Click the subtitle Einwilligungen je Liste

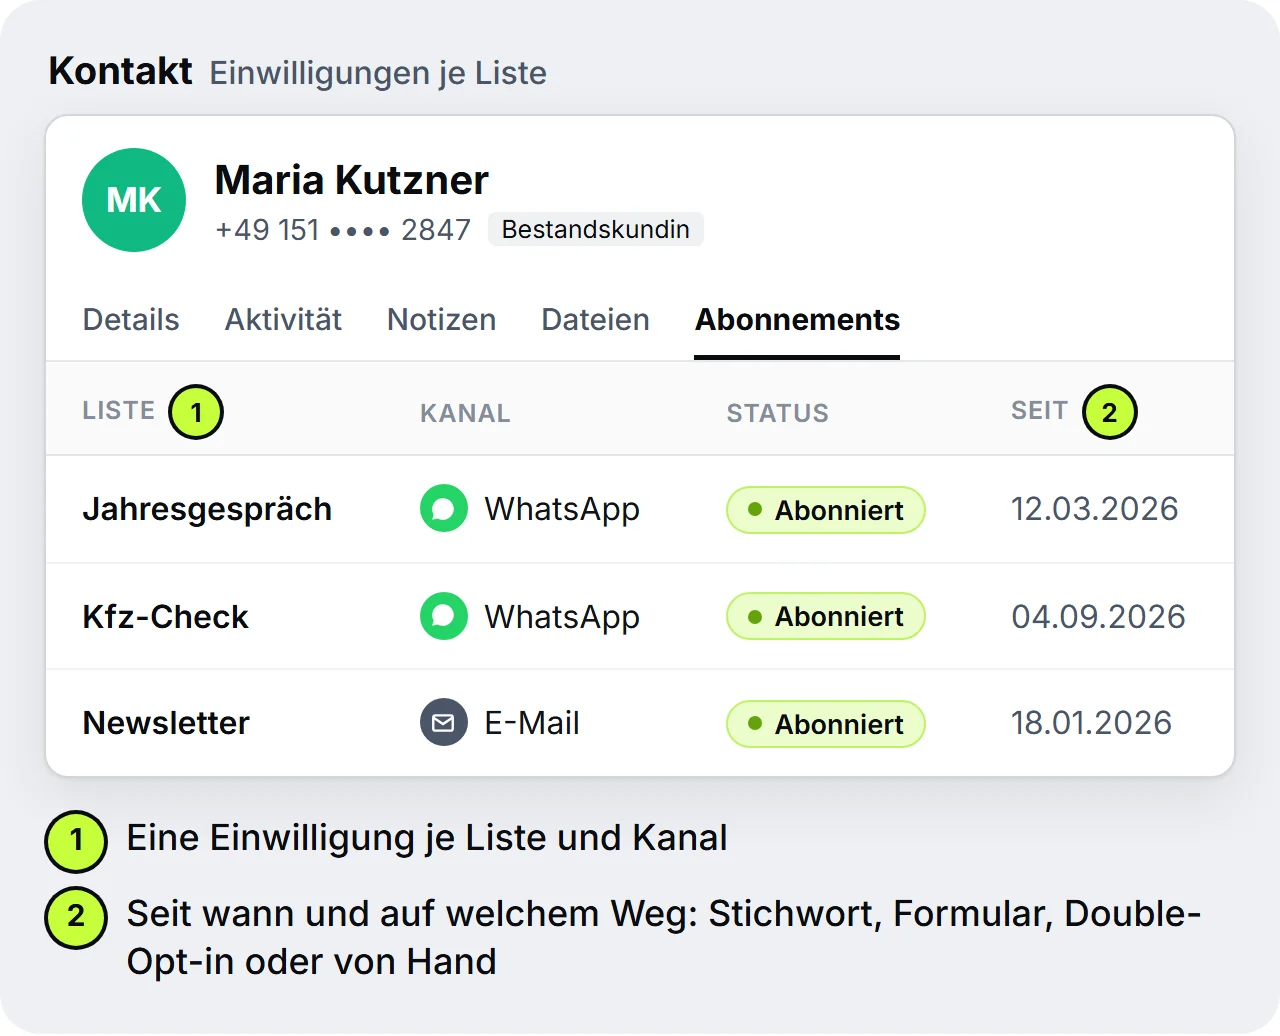378,73
